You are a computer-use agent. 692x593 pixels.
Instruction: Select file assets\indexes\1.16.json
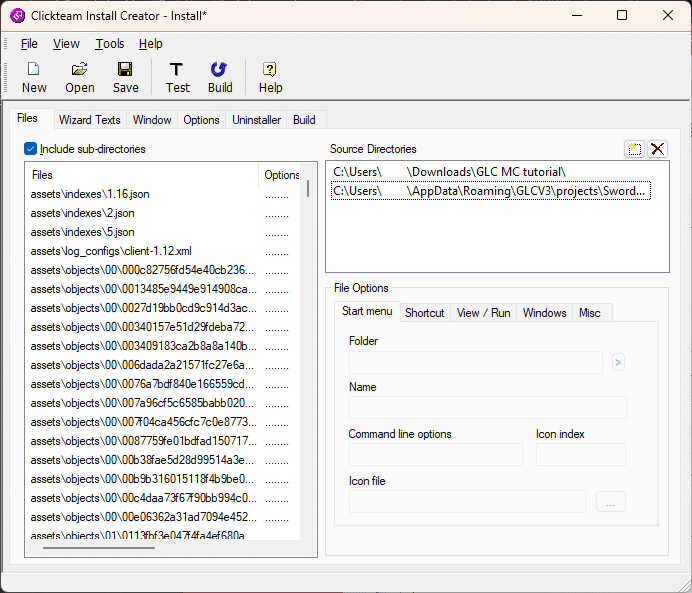[x=90, y=194]
